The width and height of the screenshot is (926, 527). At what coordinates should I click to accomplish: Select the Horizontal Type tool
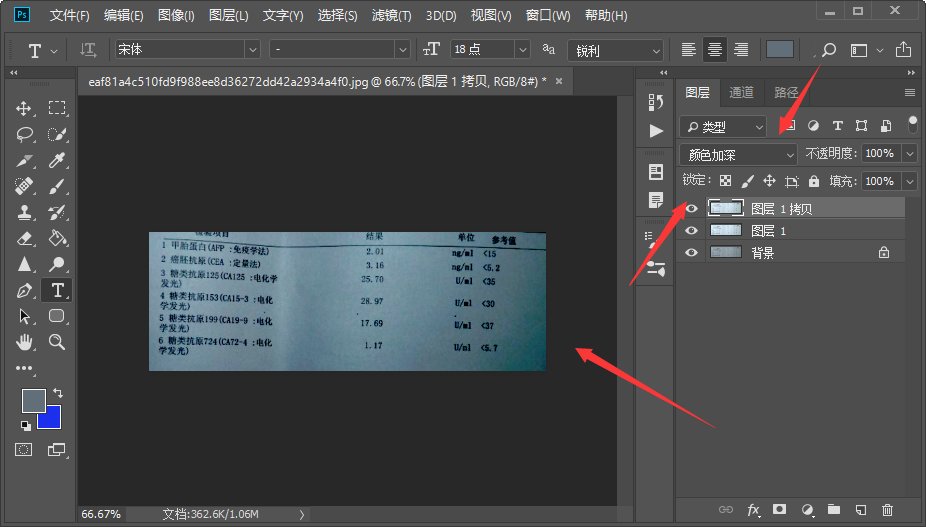57,290
